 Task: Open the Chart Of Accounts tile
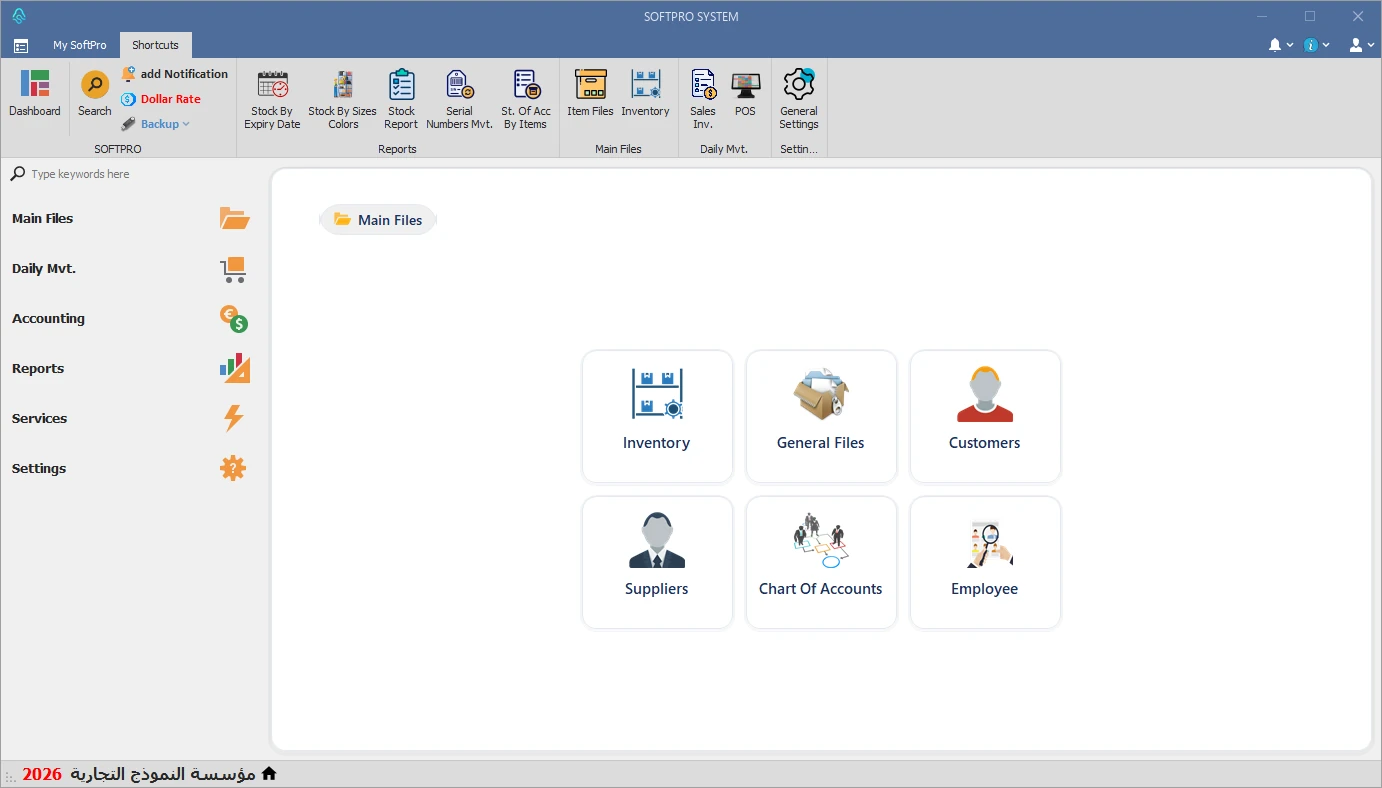[x=821, y=562]
